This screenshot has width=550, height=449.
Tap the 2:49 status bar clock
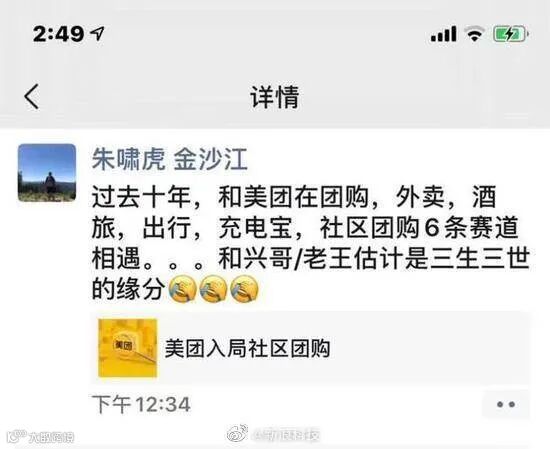(59, 34)
